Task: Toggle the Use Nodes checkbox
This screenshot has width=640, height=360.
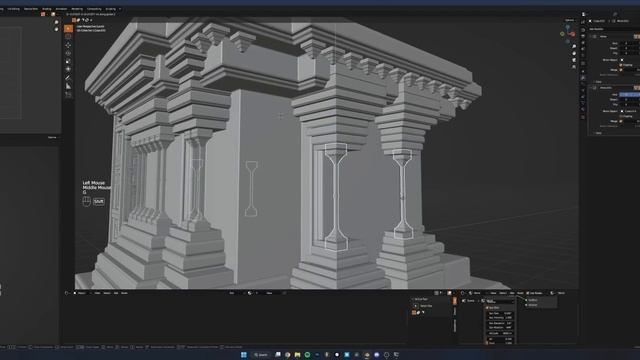Action: 527,293
